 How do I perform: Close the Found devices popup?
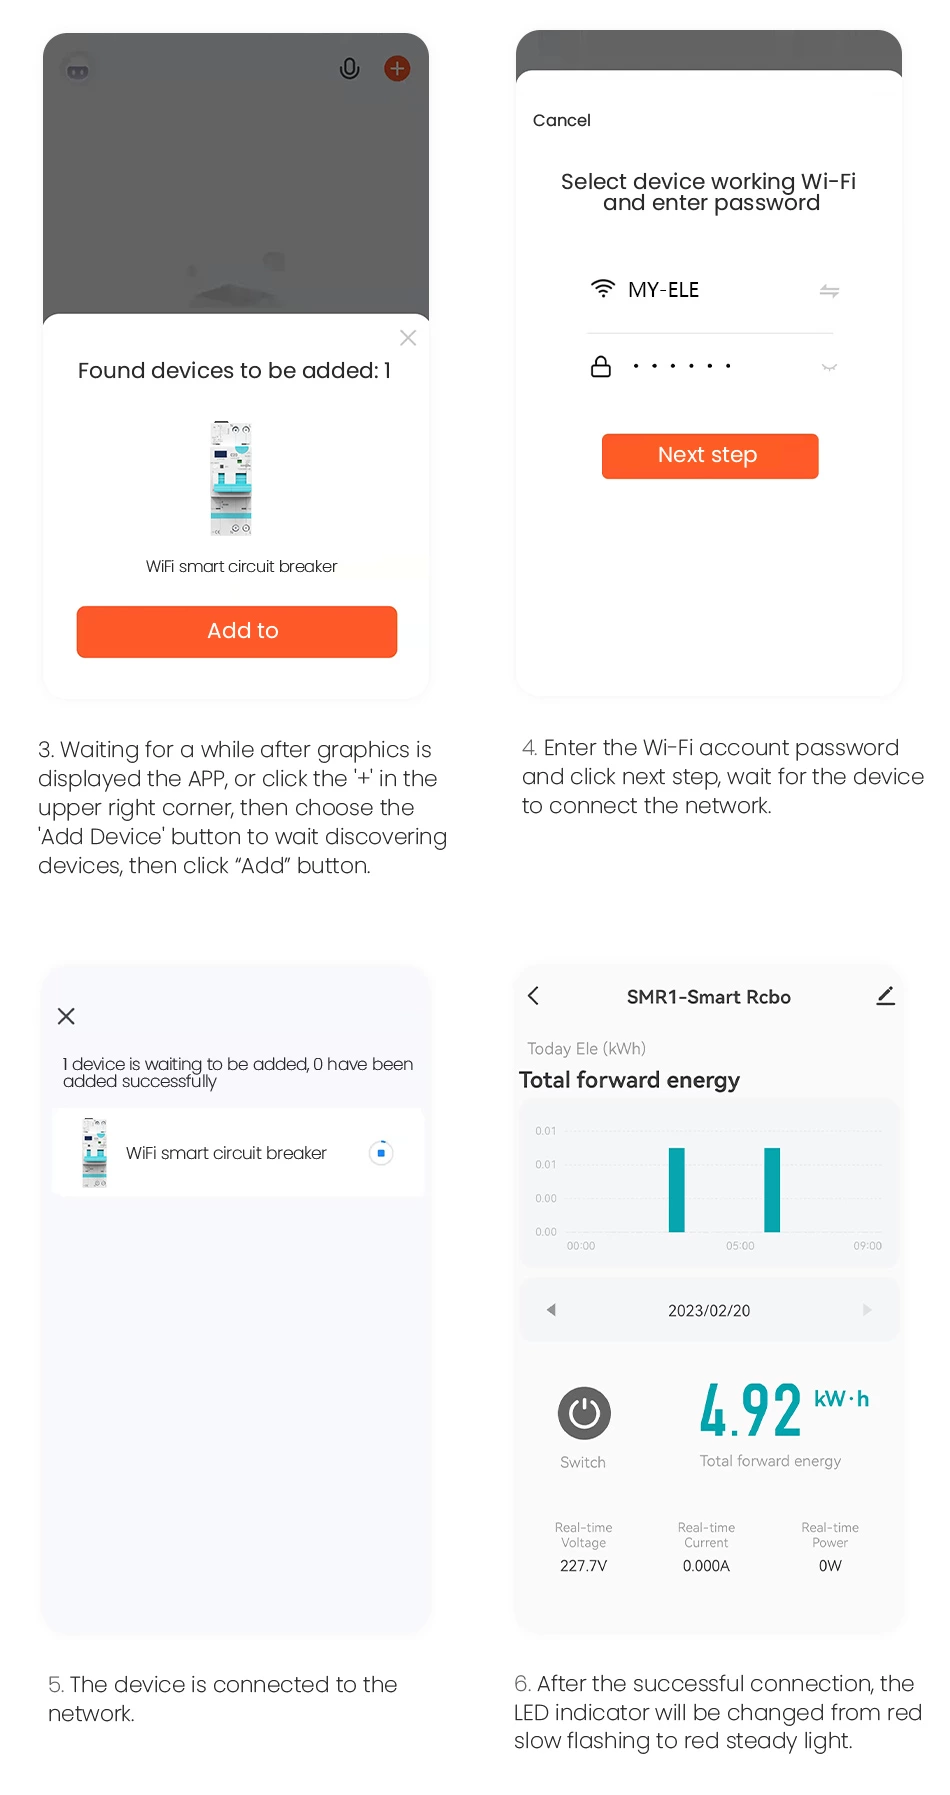coord(407,338)
